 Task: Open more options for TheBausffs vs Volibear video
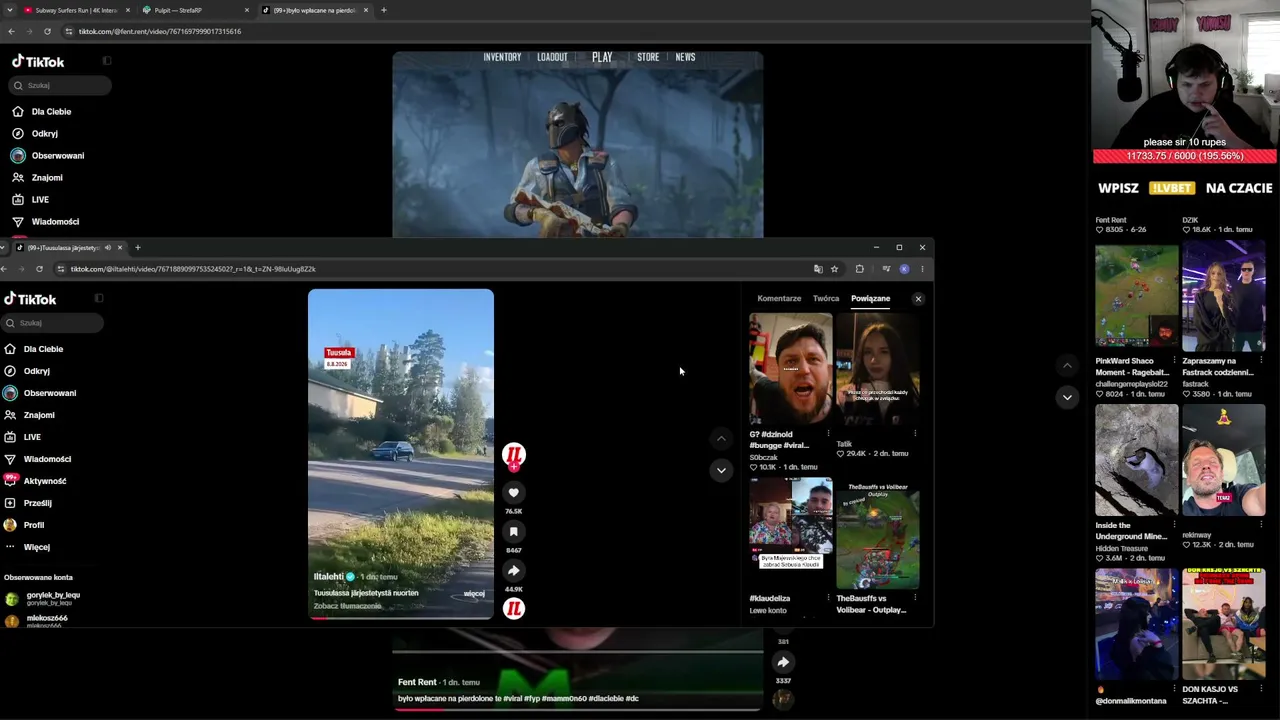pos(915,598)
